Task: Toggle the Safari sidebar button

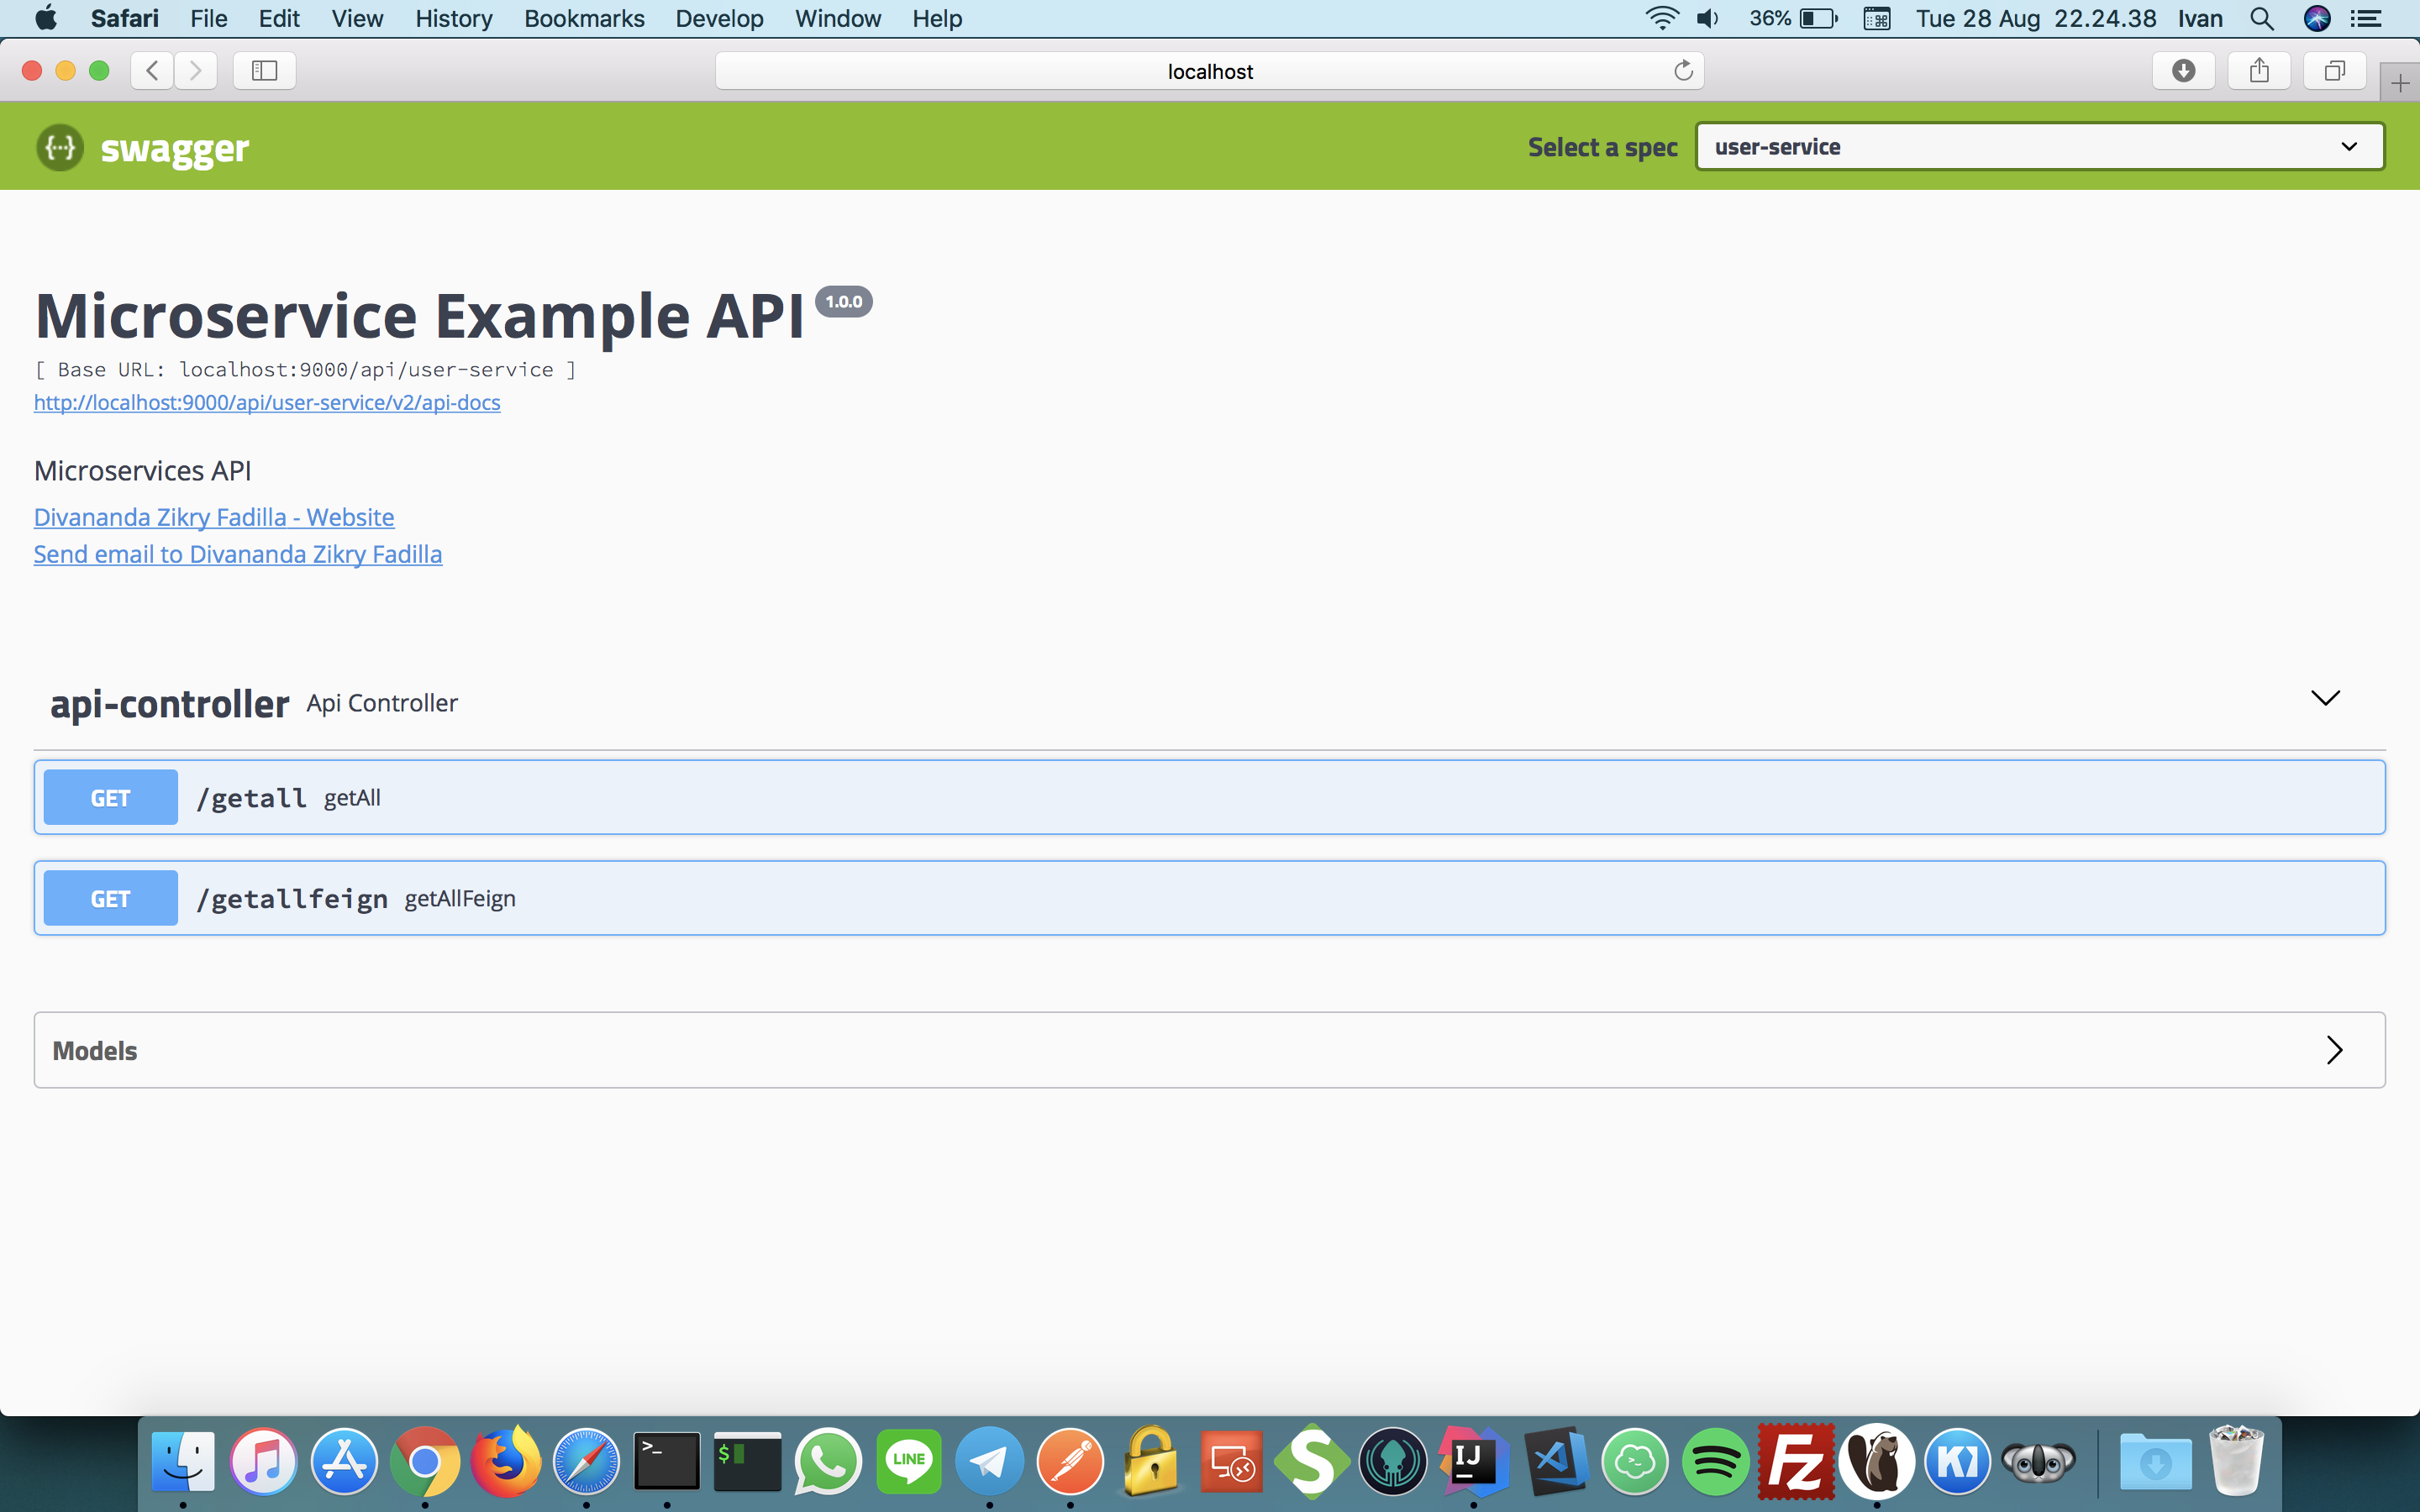Action: pyautogui.click(x=264, y=70)
